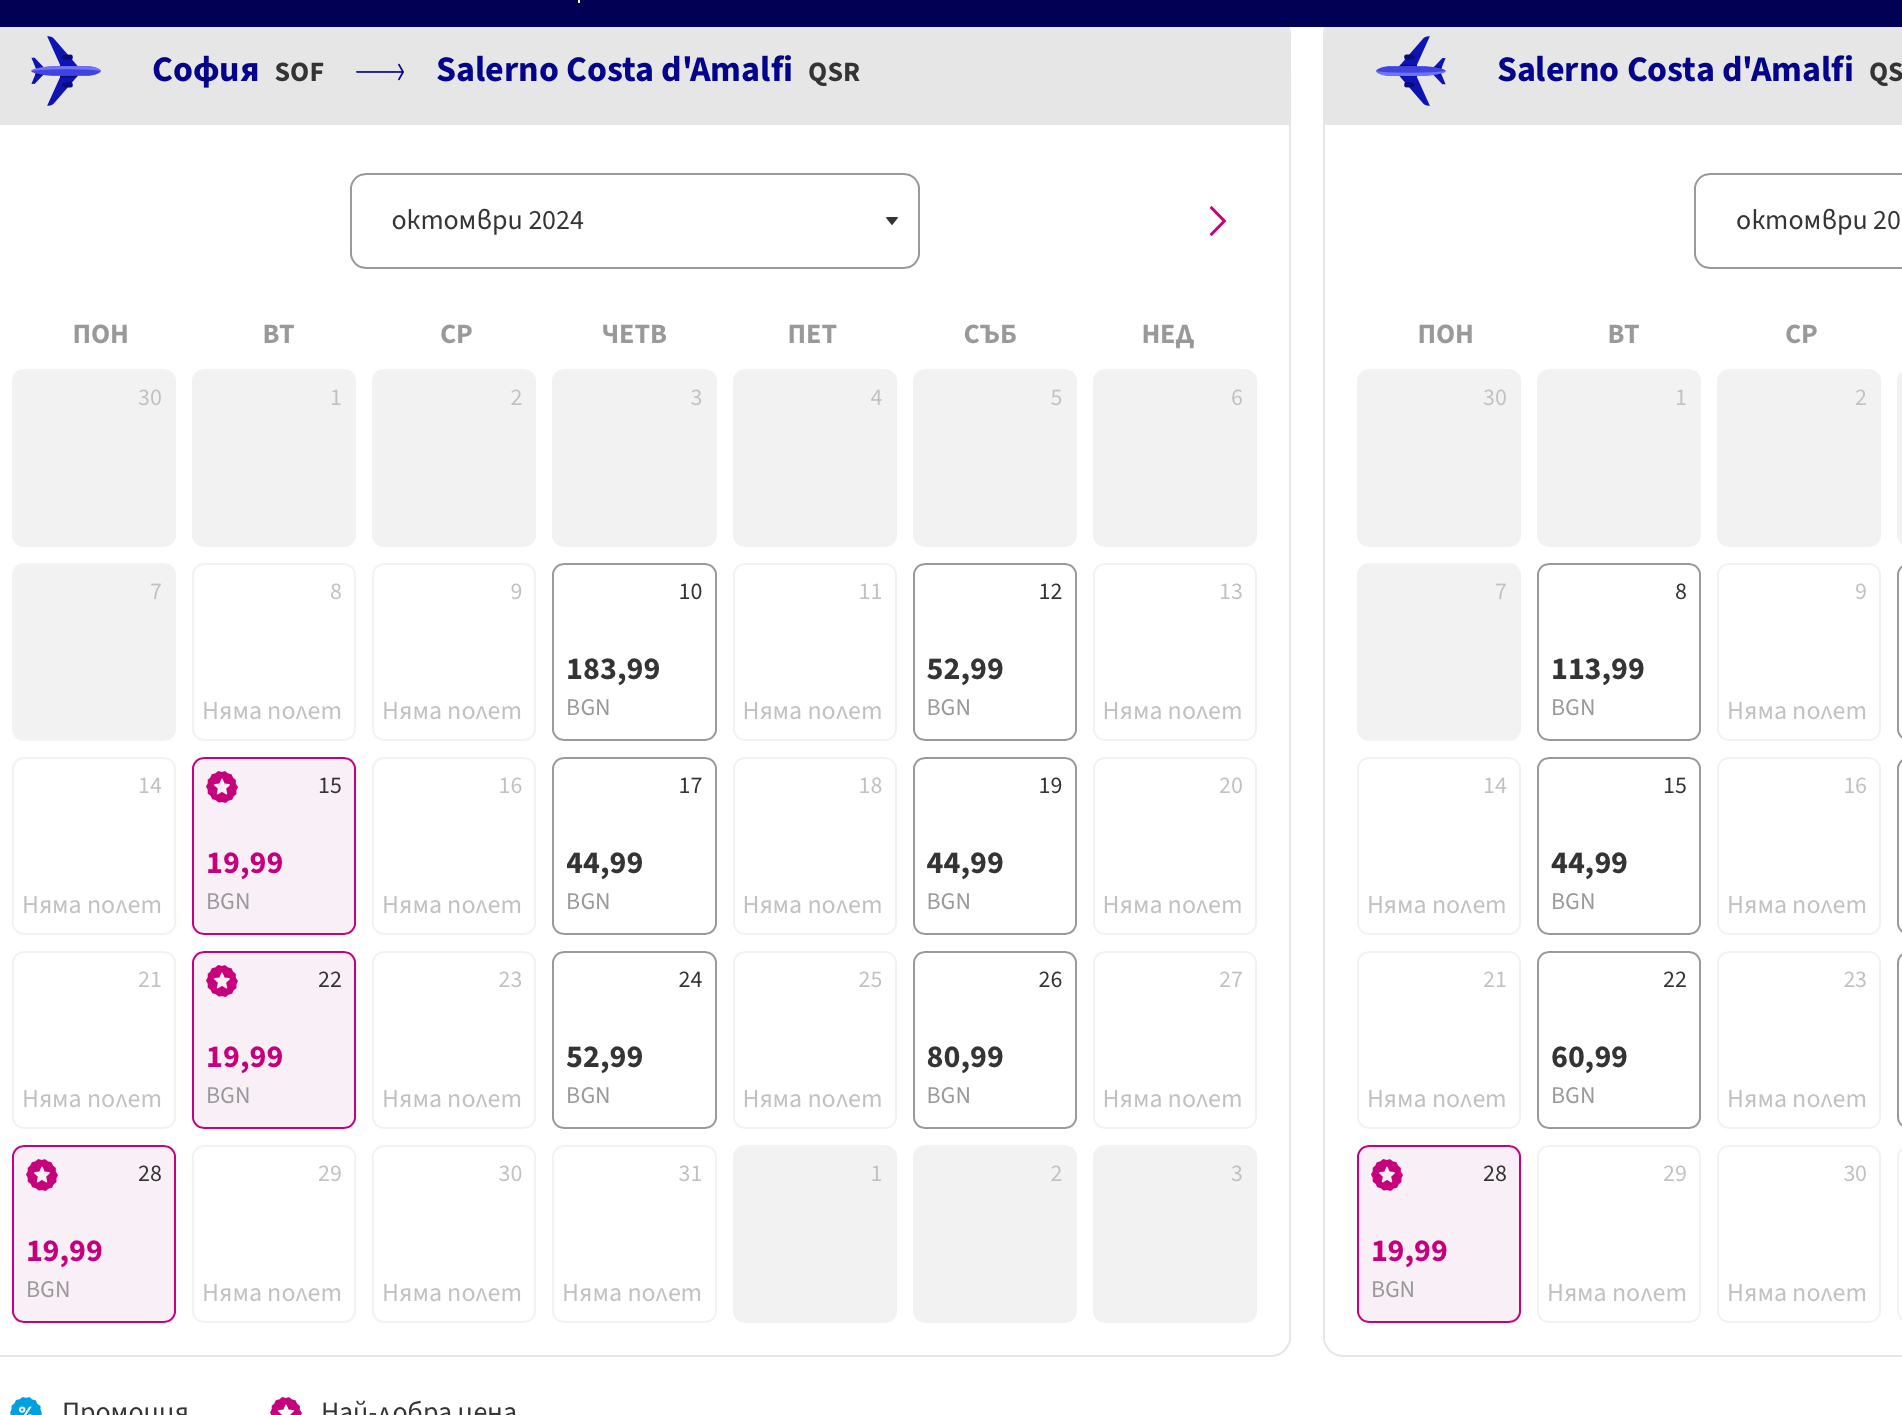The width and height of the screenshot is (1902, 1415).
Task: Click best price star on return October 28
Action: click(x=1387, y=1175)
